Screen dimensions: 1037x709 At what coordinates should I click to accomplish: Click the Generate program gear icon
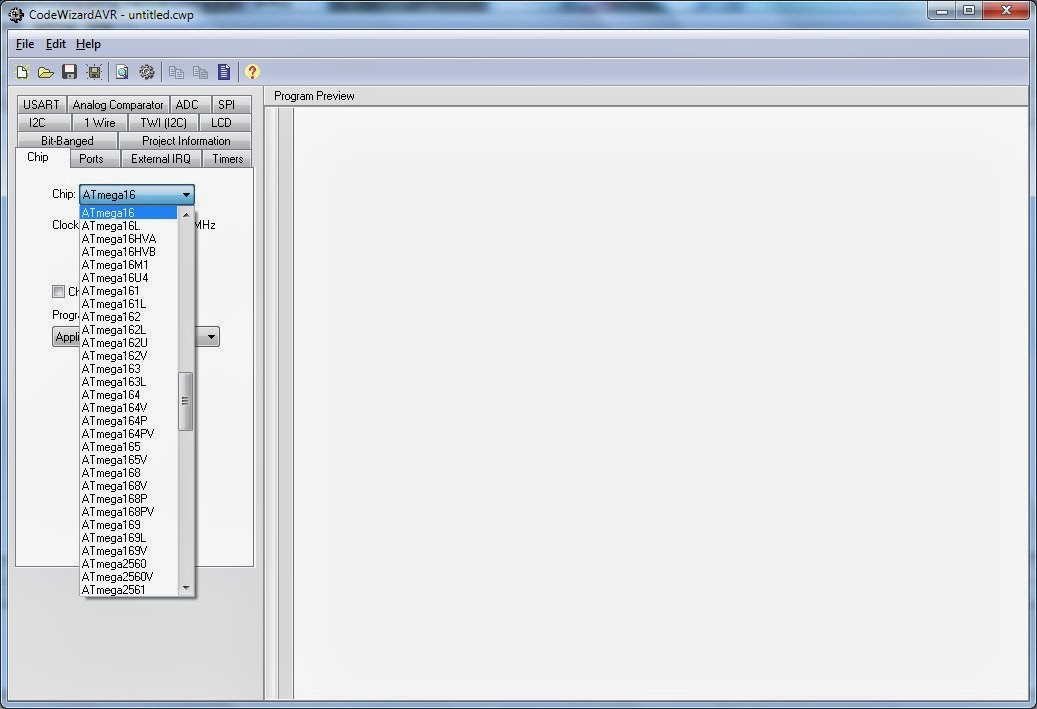pos(147,72)
